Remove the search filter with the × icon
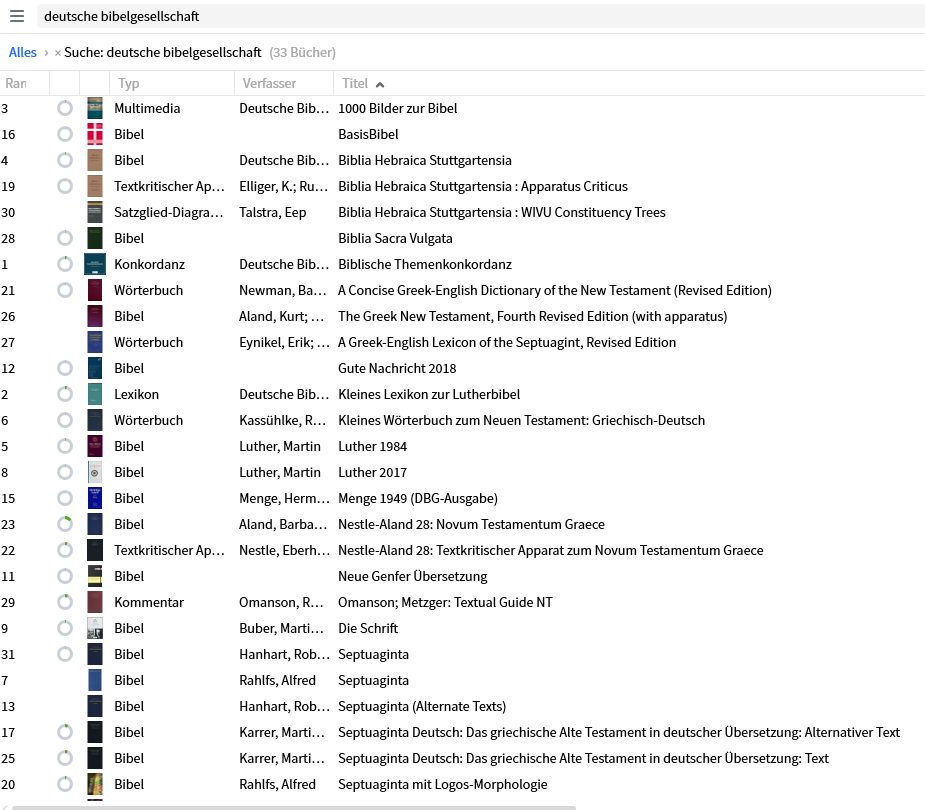This screenshot has width=925, height=810. (x=57, y=53)
